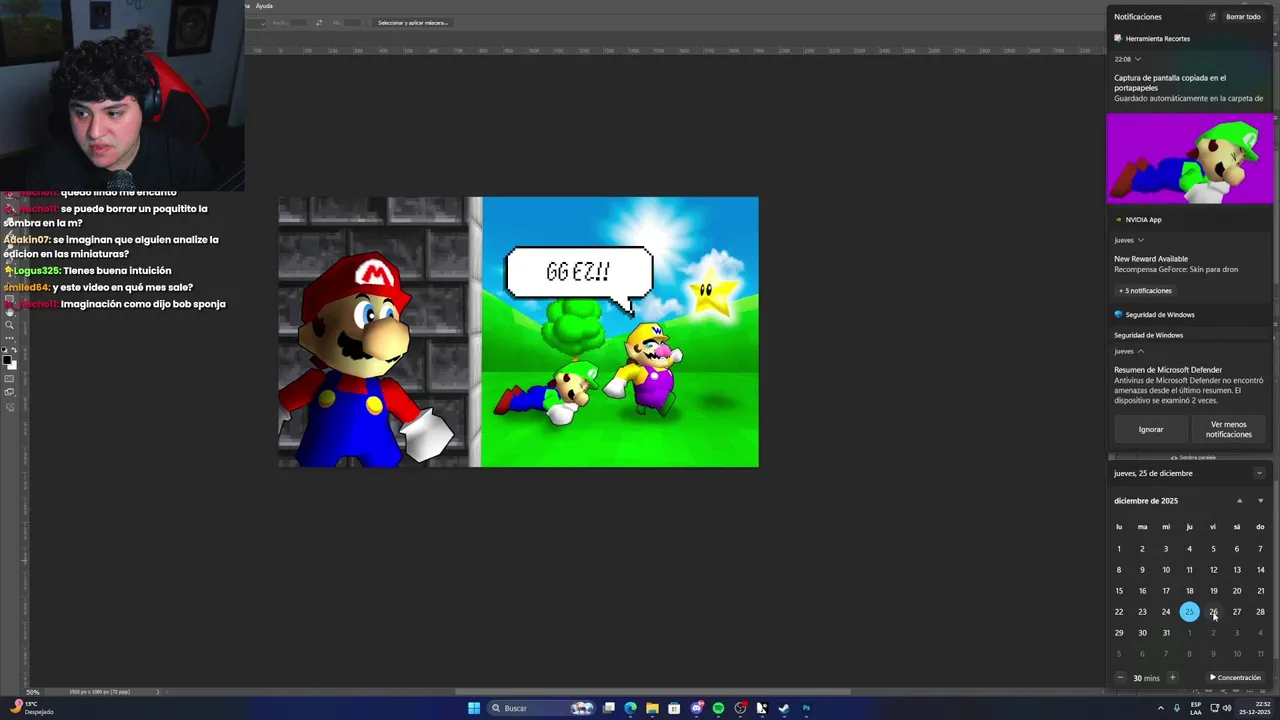The width and height of the screenshot is (1280, 720).
Task: Click the Seguridad de Windows shield icon
Action: pyautogui.click(x=1118, y=314)
